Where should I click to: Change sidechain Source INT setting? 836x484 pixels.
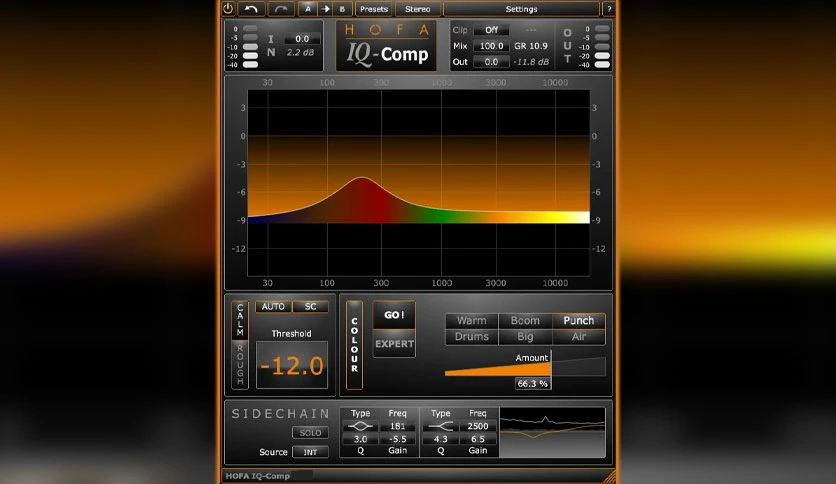coord(310,452)
